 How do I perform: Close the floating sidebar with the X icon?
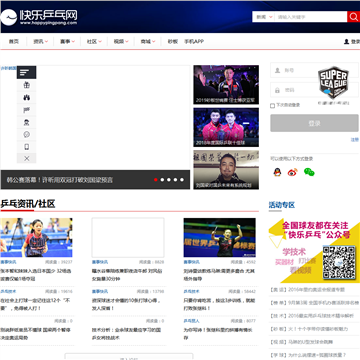click(27, 159)
